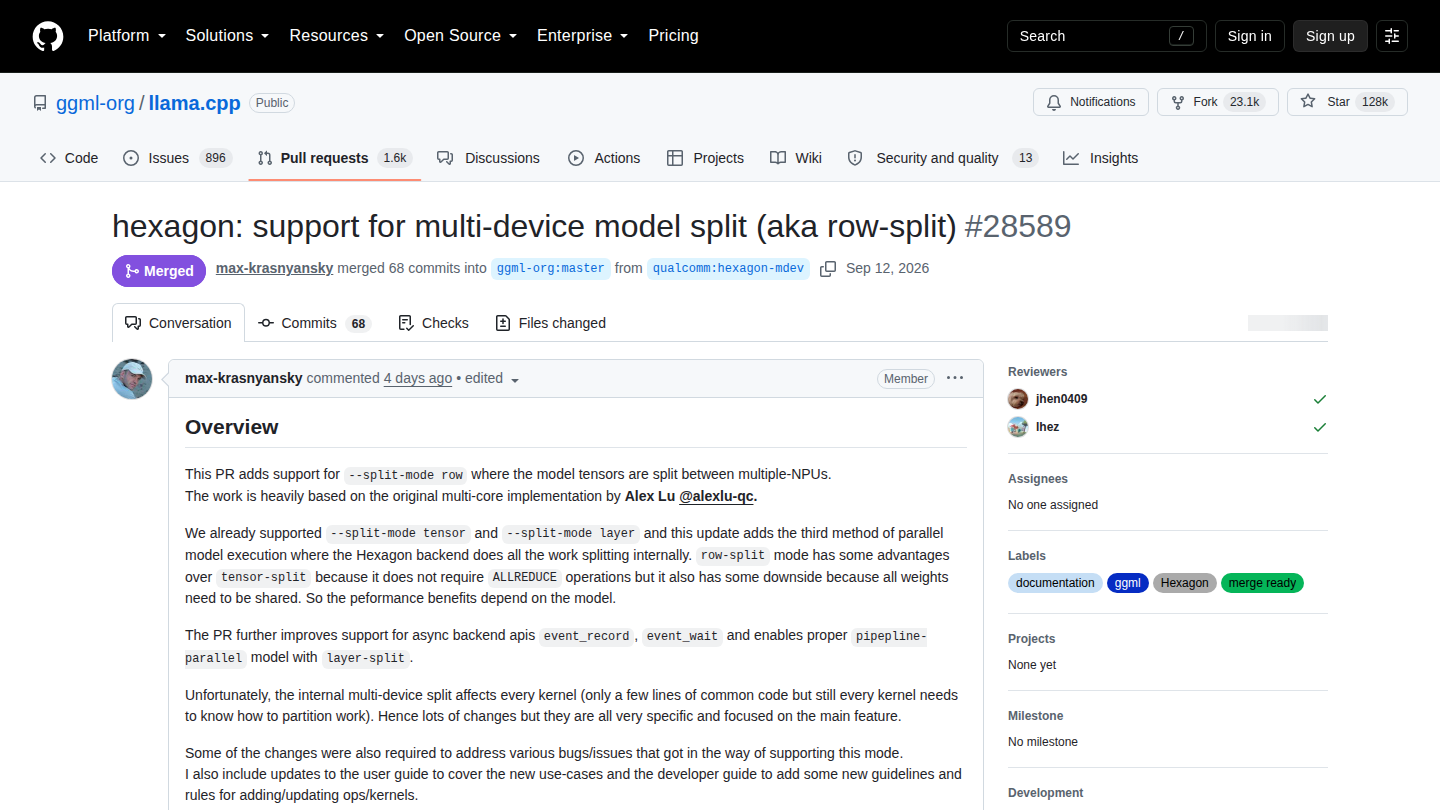Click the Sign in button
Viewport: 1440px width, 810px height.
tap(1249, 36)
